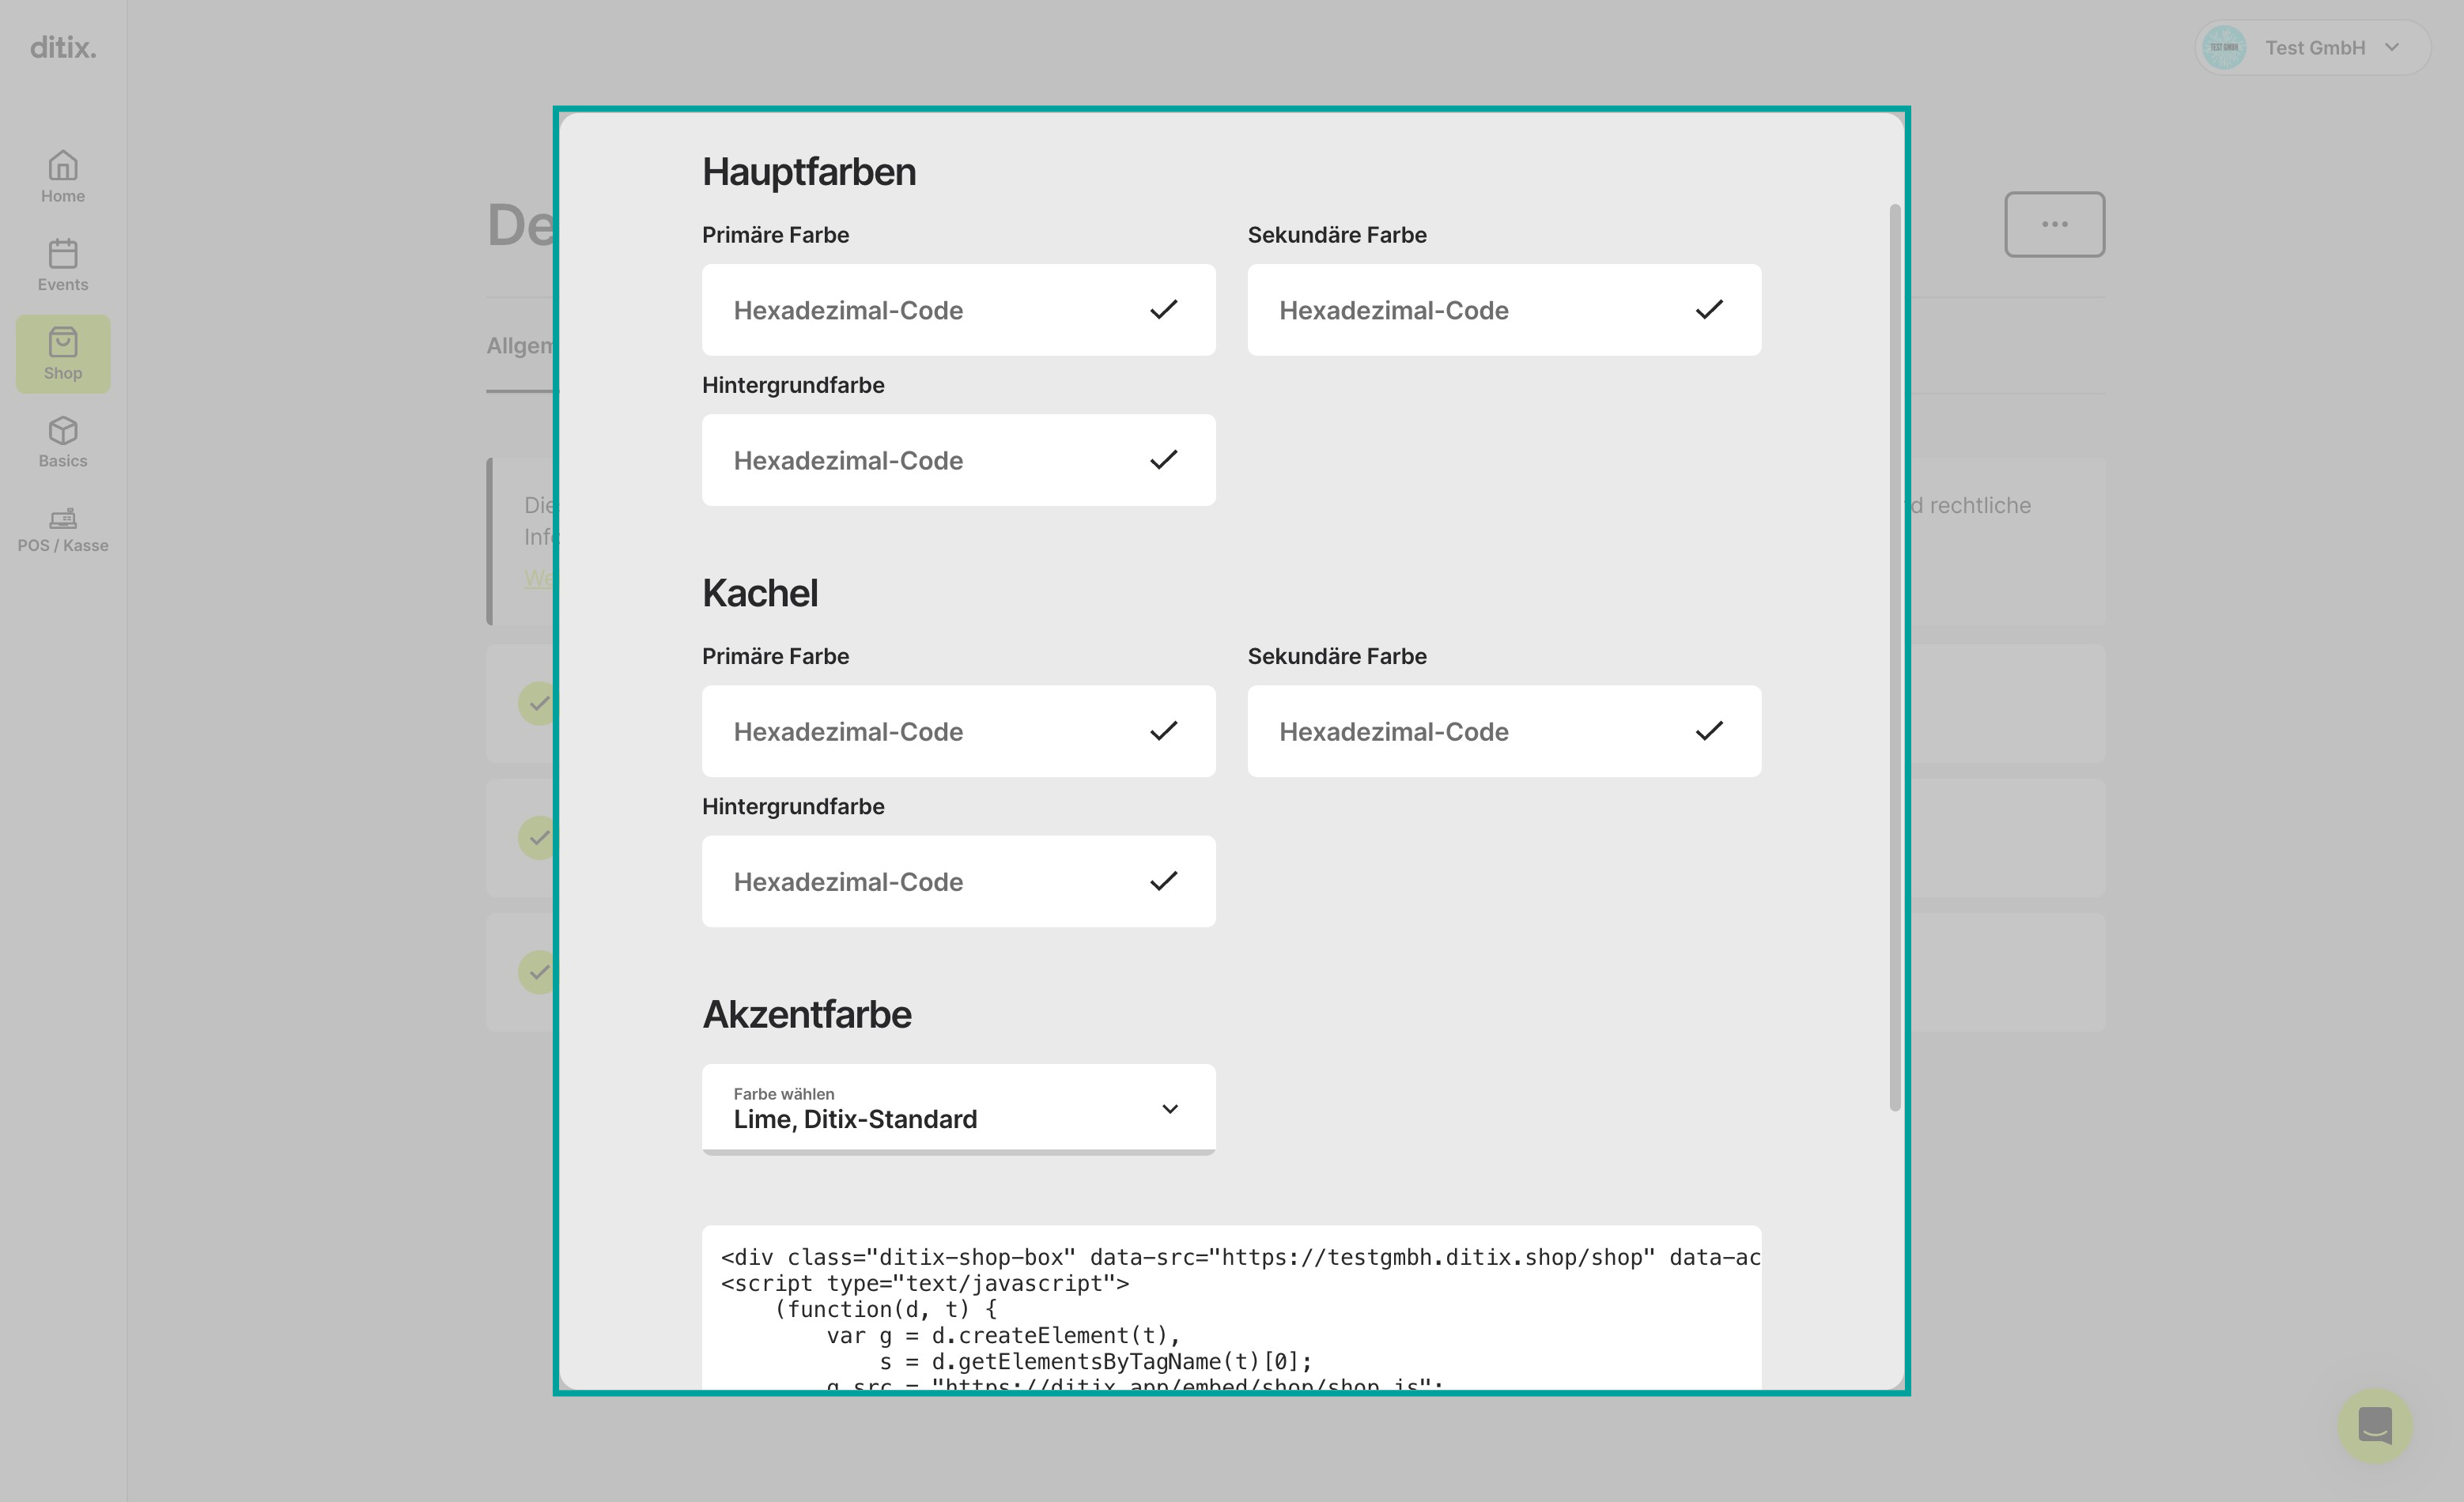
Task: Switch to the Allgemein tab
Action: pyautogui.click(x=520, y=346)
